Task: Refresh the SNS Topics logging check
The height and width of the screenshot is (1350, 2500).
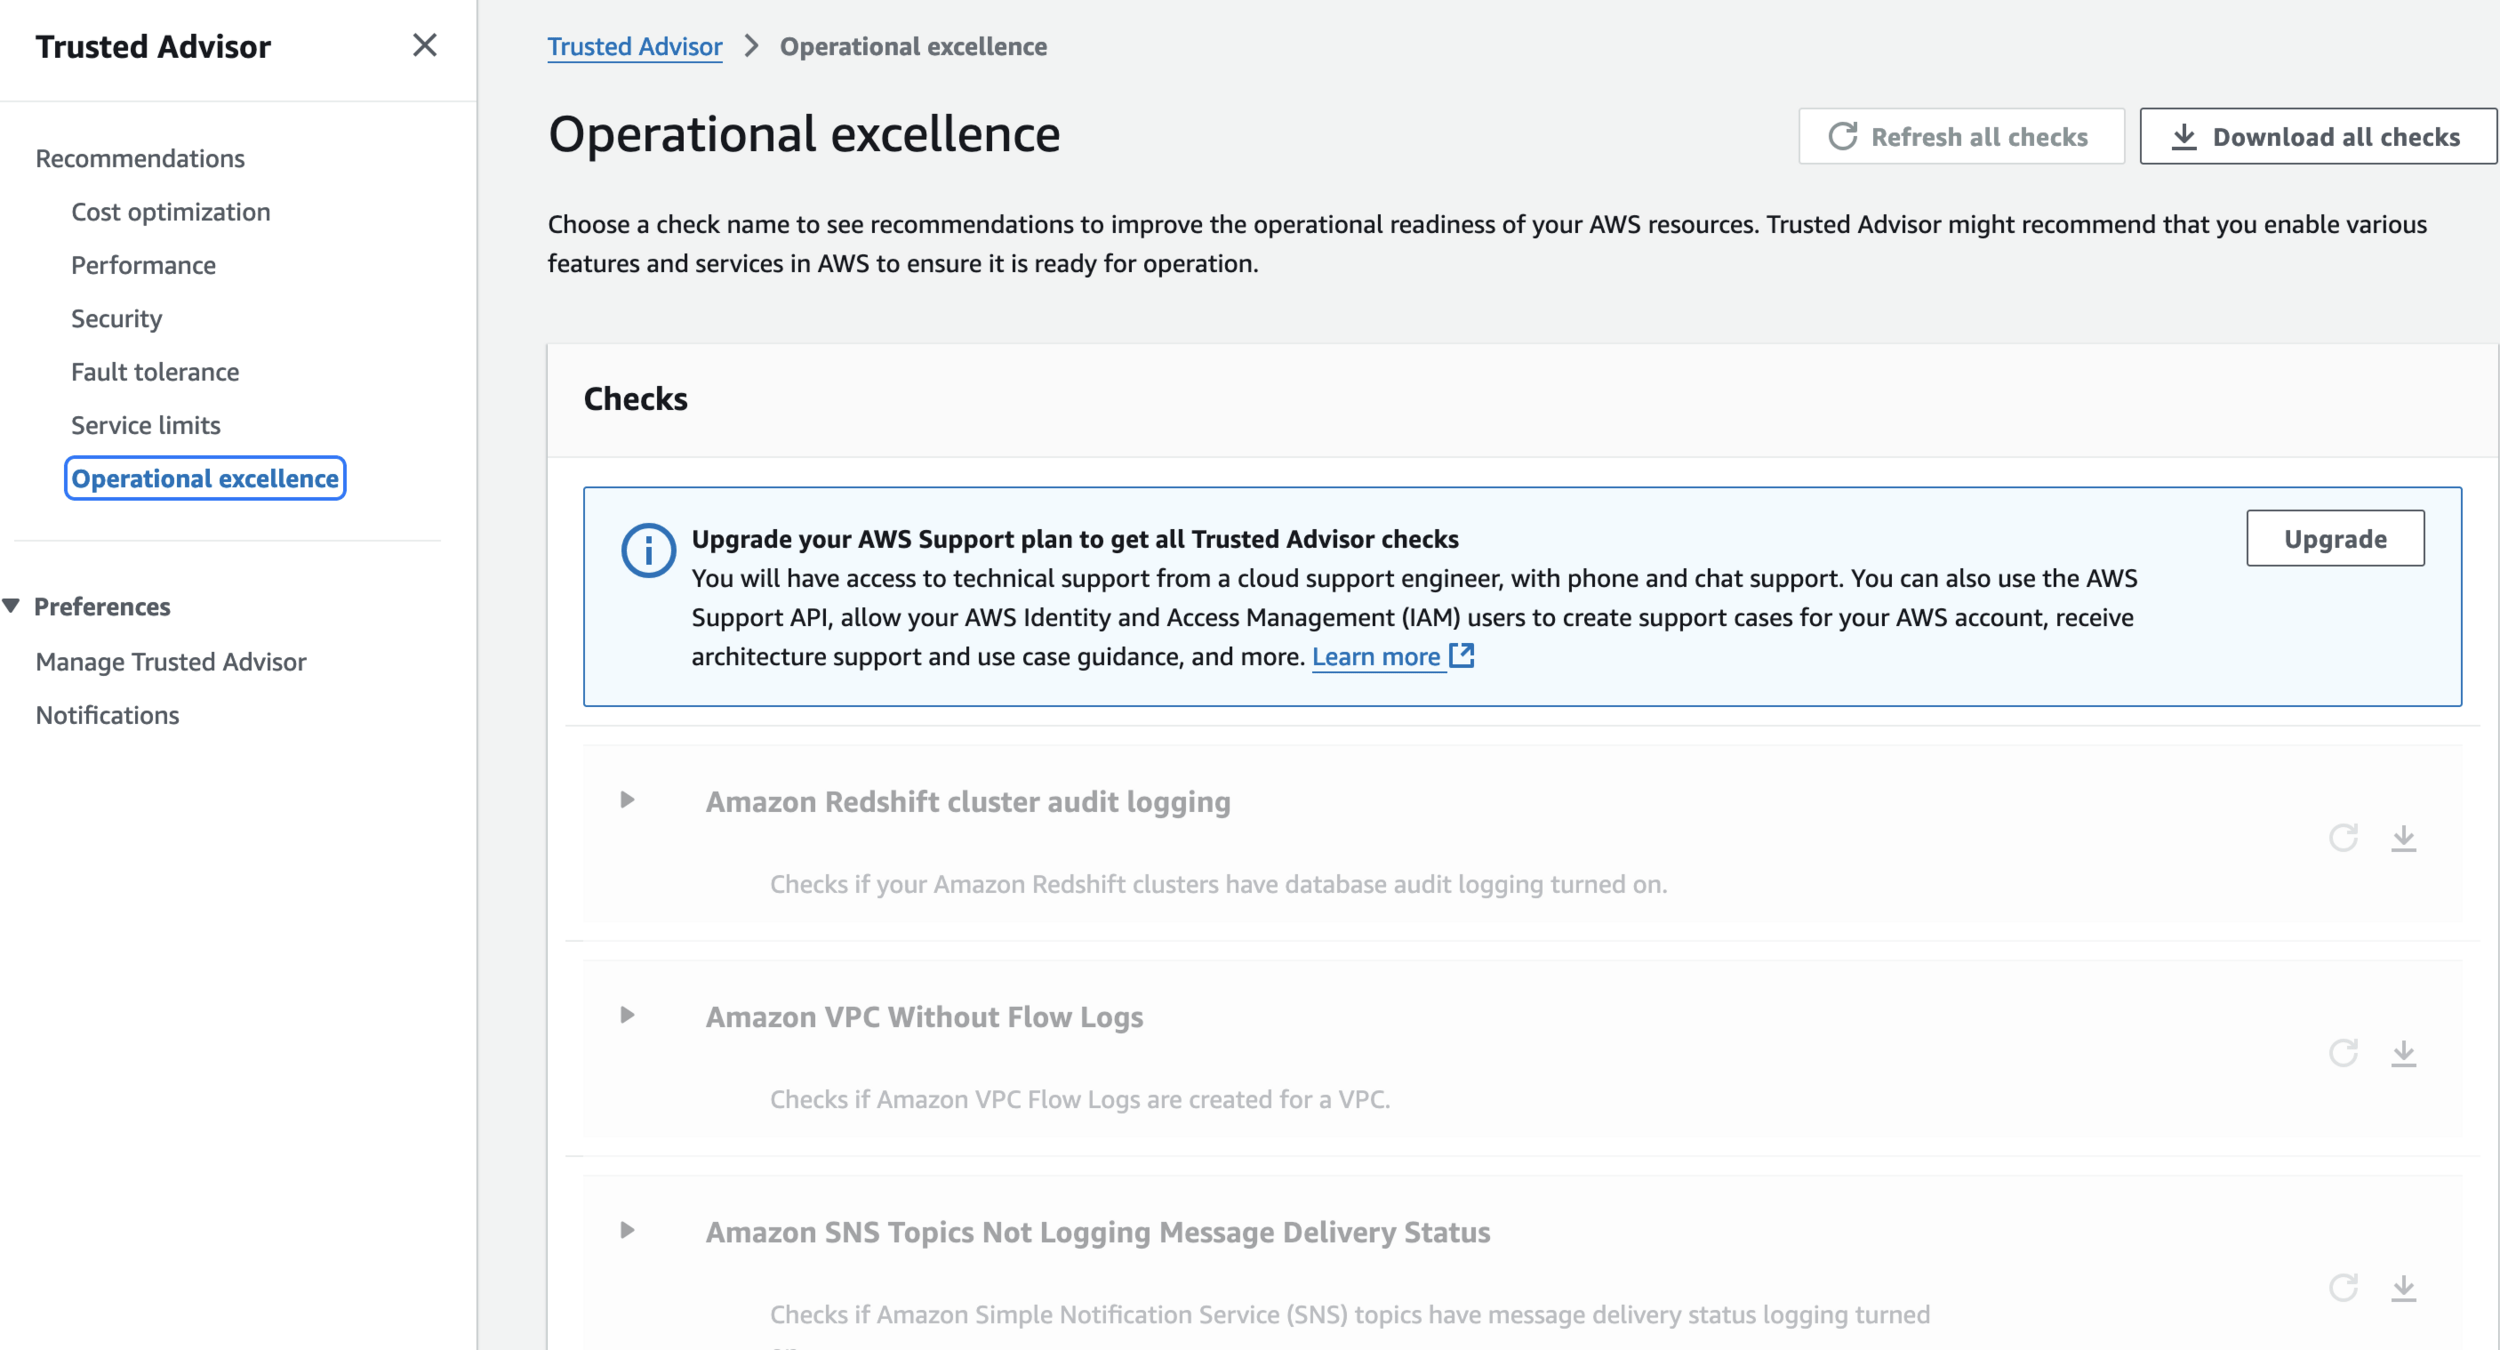Action: coord(2343,1288)
